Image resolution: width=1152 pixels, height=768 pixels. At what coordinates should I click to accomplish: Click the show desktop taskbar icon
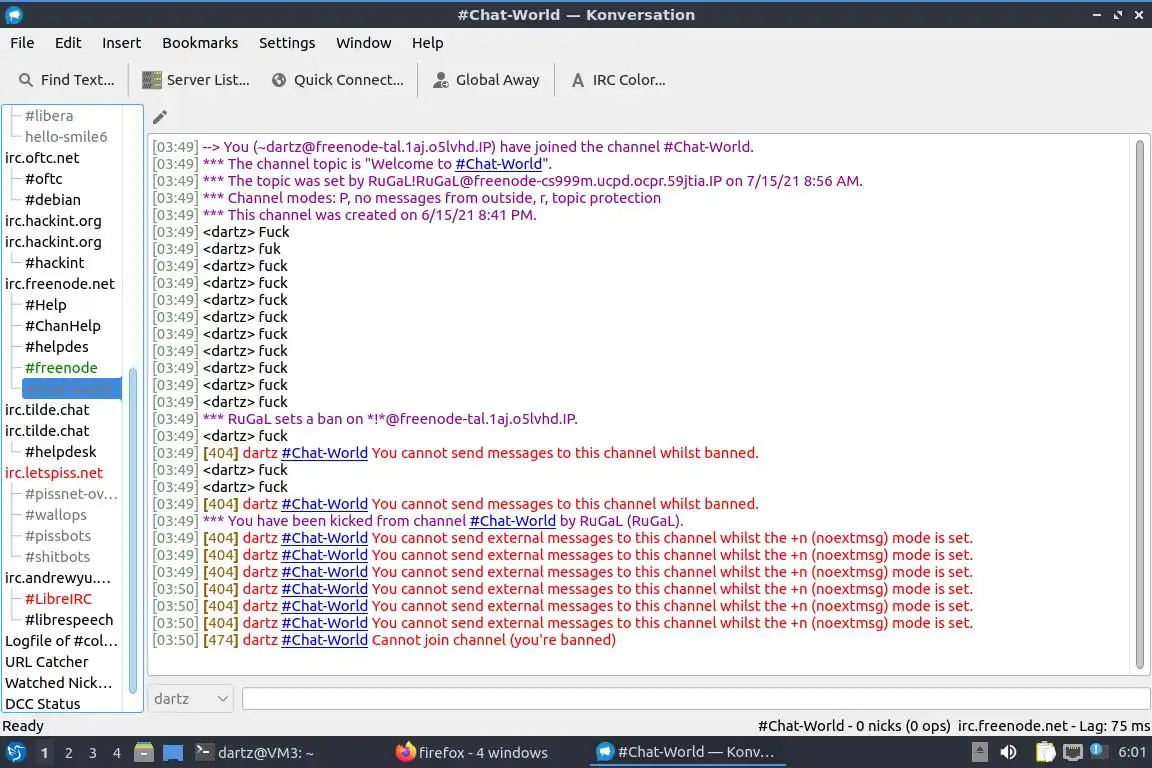click(x=173, y=753)
